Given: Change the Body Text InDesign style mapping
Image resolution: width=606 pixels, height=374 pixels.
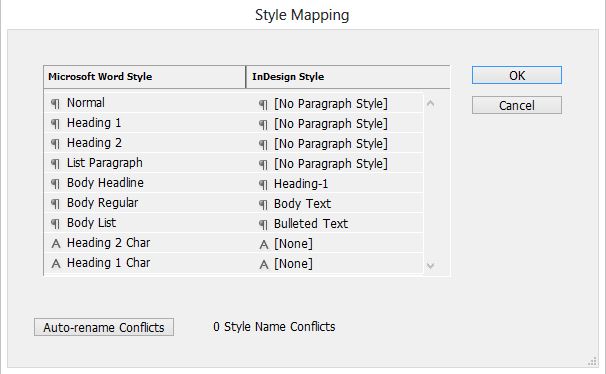Looking at the screenshot, I should (x=302, y=204).
